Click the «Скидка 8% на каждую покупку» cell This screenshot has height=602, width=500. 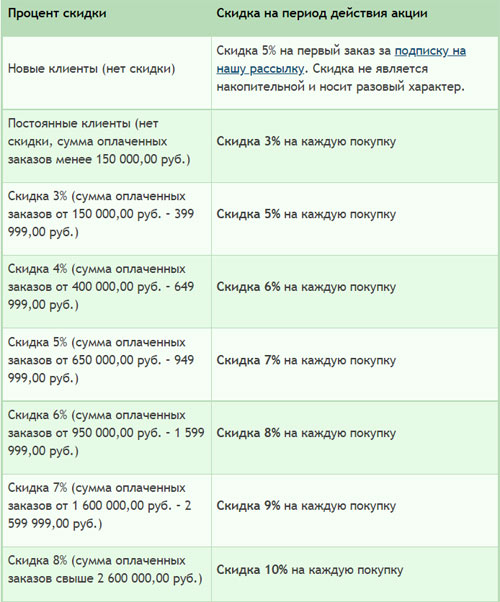pyautogui.click(x=355, y=437)
